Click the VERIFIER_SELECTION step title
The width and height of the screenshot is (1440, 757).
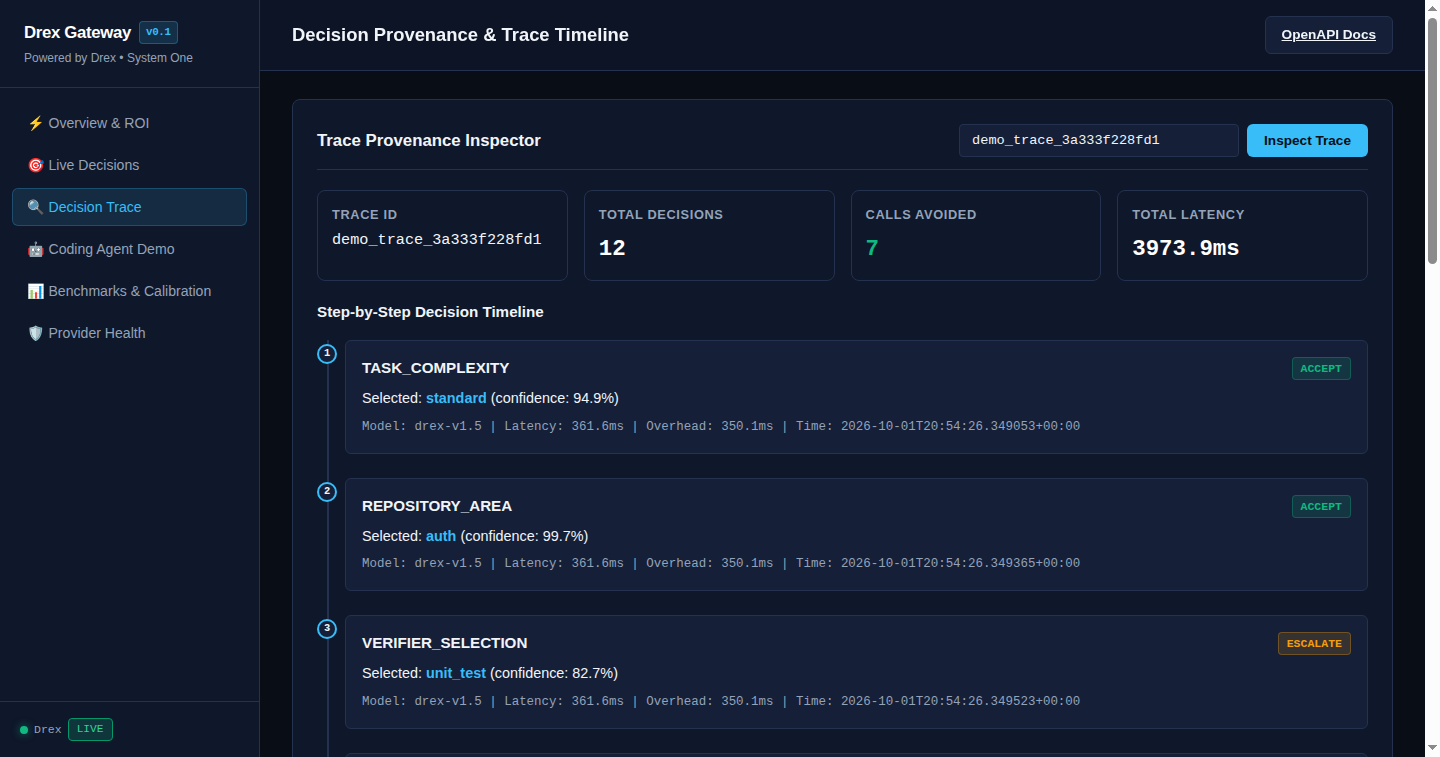click(445, 643)
